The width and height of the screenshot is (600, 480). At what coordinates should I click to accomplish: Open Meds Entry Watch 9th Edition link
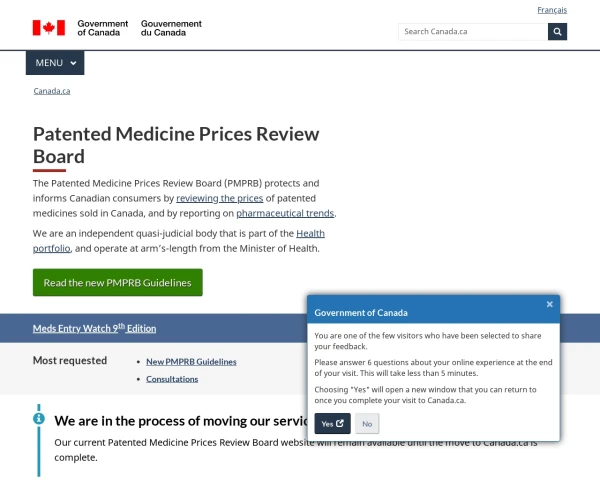point(94,328)
